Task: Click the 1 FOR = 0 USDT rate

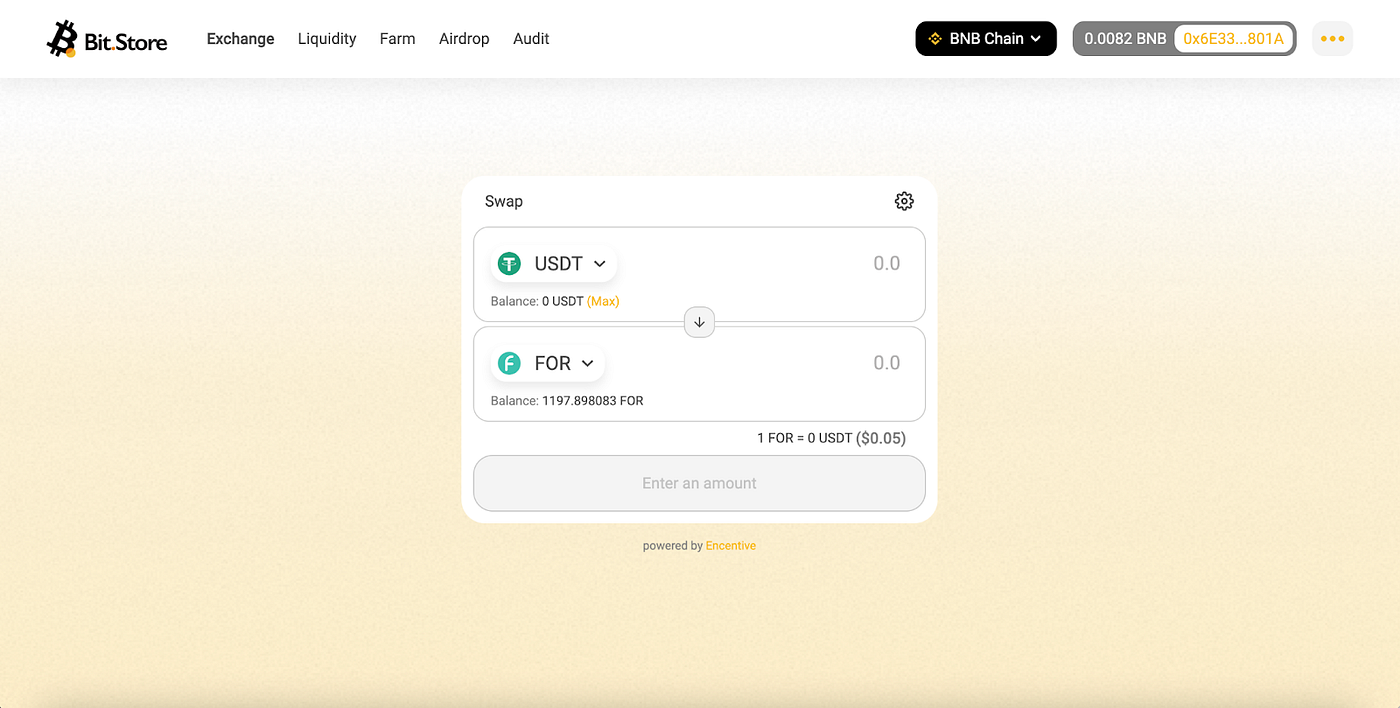Action: [x=805, y=438]
